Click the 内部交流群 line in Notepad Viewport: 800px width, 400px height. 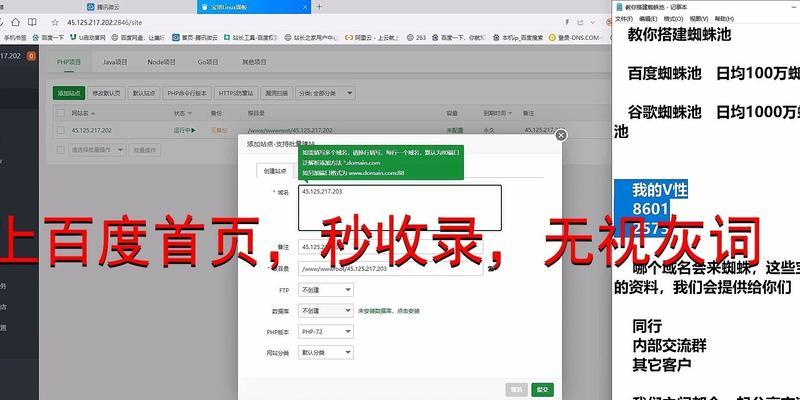click(669, 345)
